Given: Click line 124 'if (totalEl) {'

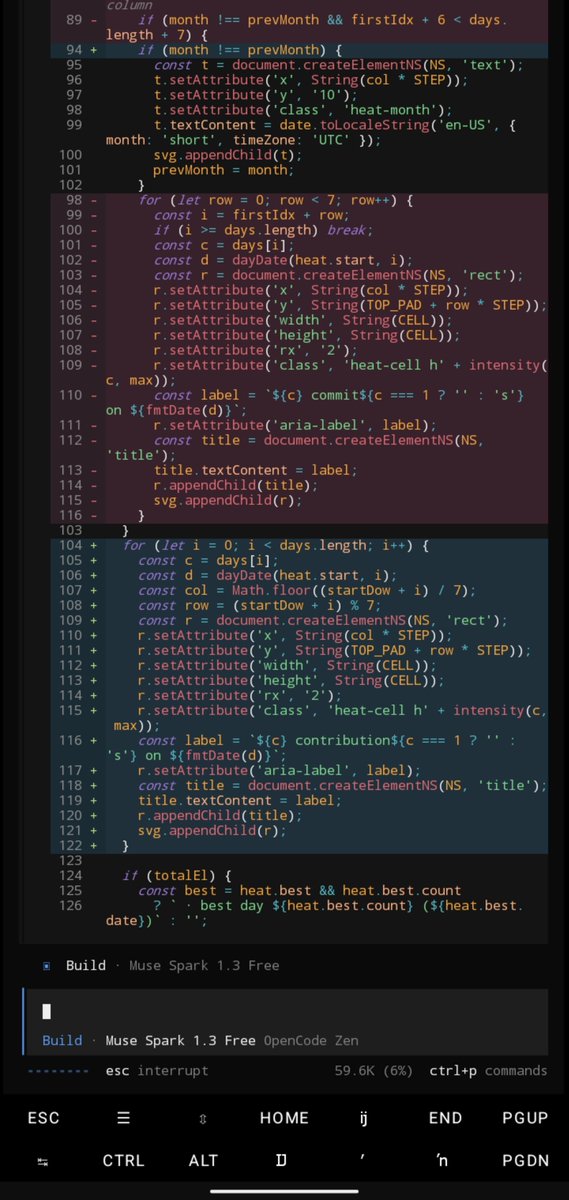Looking at the screenshot, I should point(298,875).
